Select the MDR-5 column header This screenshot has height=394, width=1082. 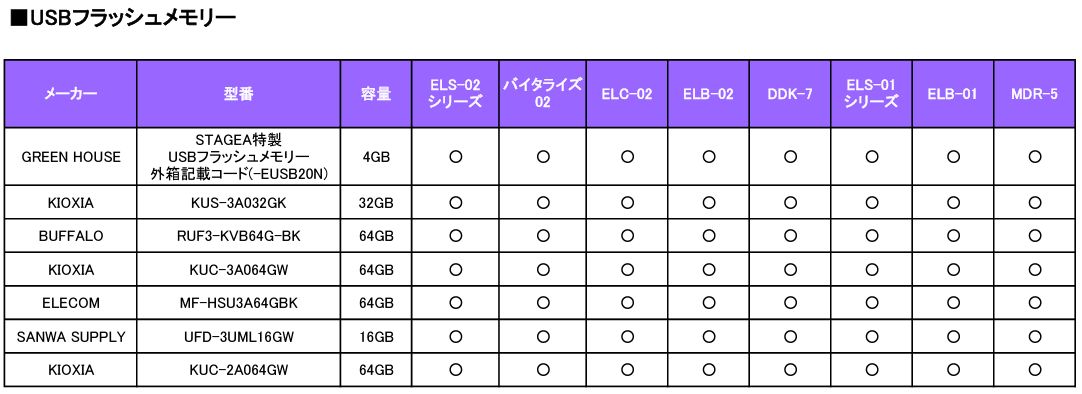pos(1034,94)
